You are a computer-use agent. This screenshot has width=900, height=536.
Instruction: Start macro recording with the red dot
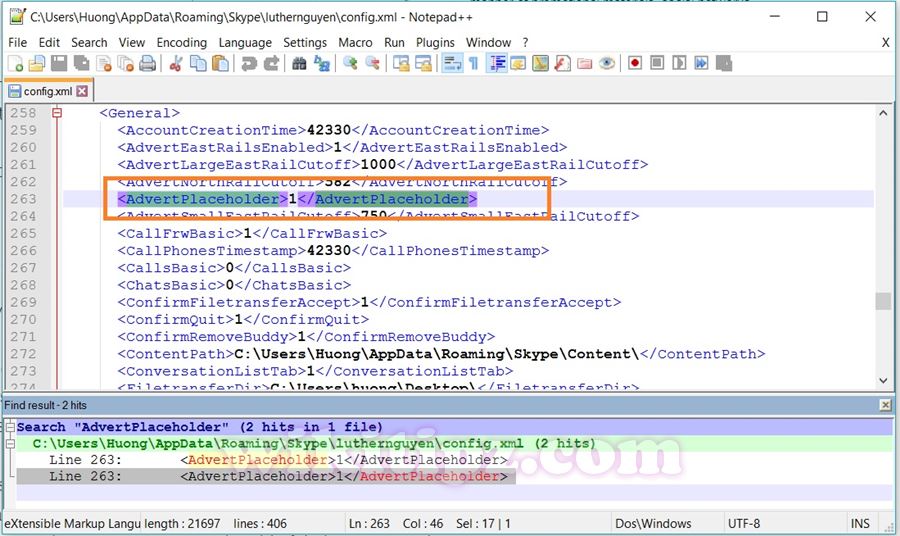pyautogui.click(x=635, y=63)
